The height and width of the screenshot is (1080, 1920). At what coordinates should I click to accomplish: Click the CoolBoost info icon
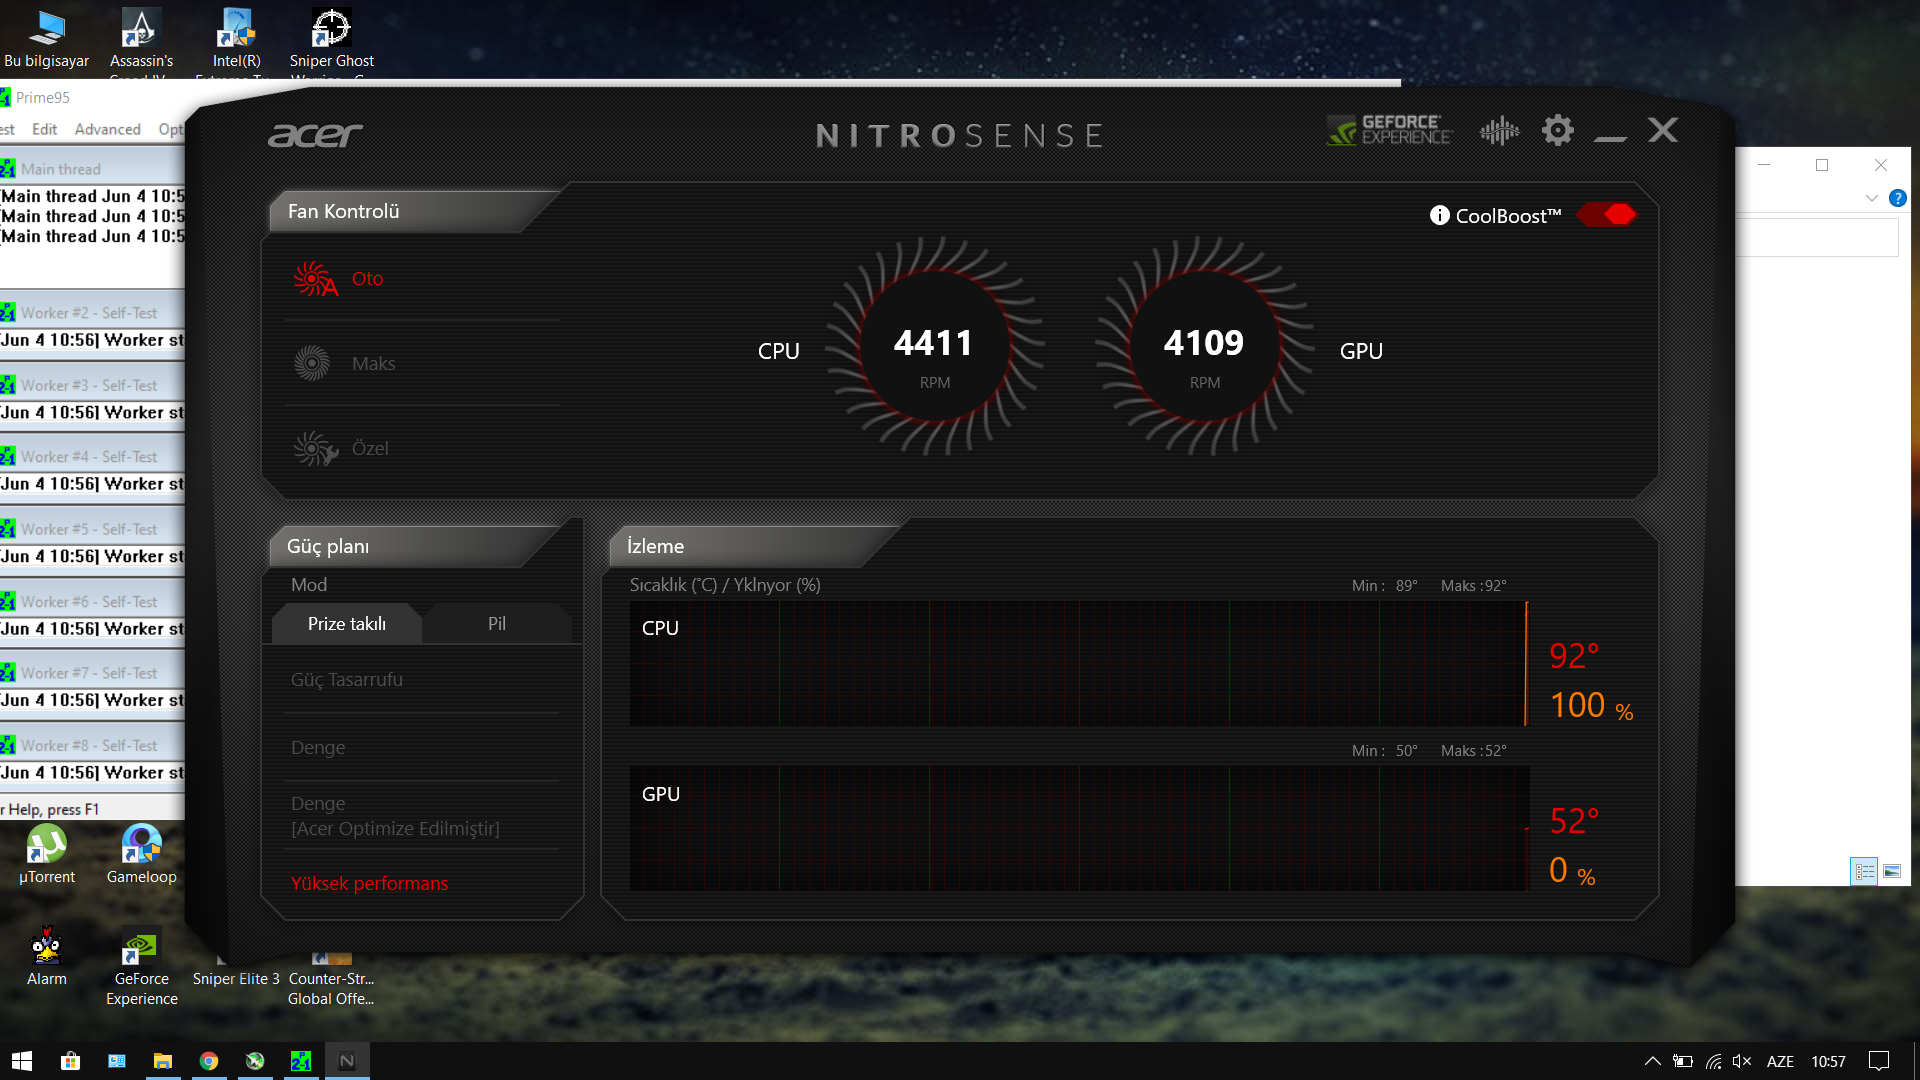tap(1439, 215)
